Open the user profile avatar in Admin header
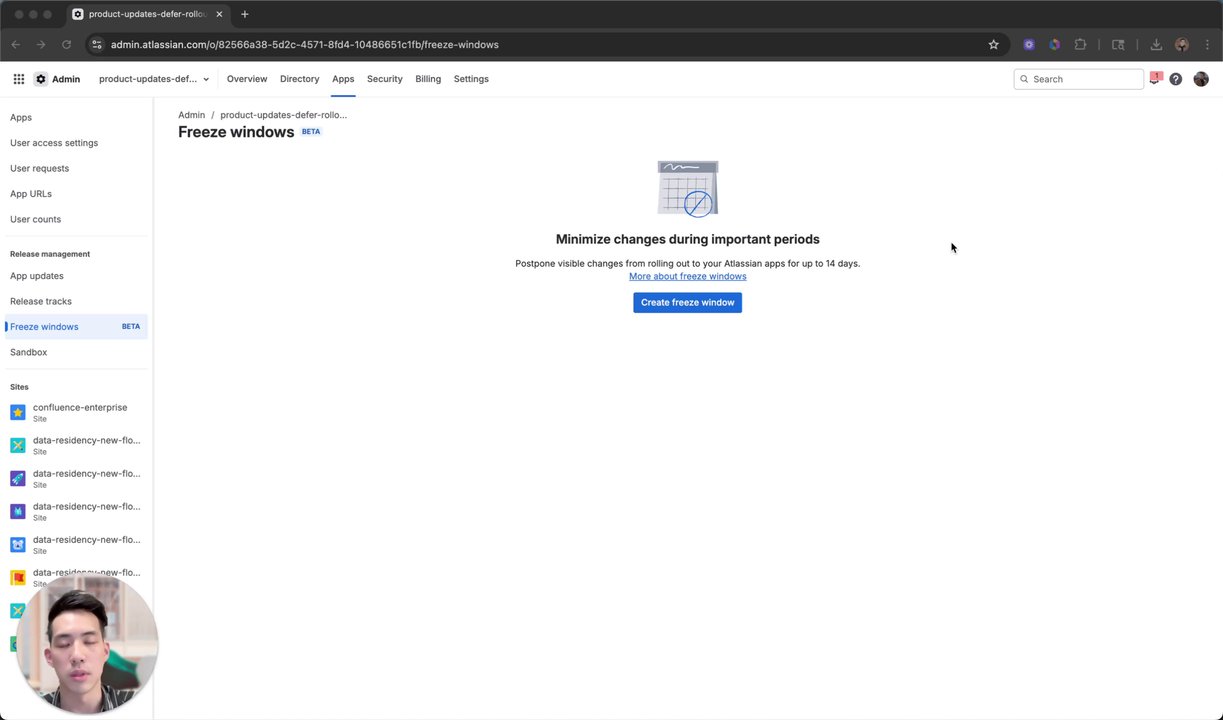 [1201, 79]
